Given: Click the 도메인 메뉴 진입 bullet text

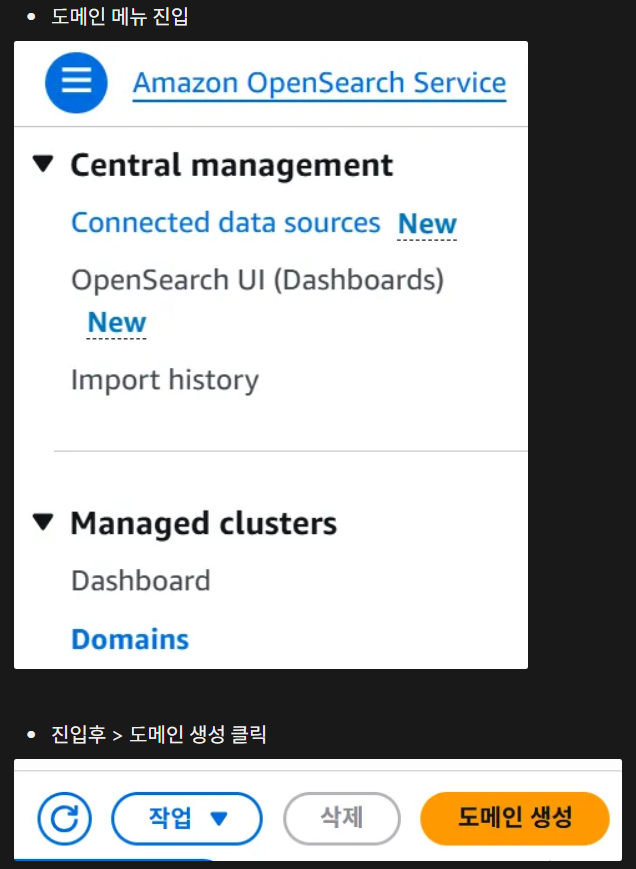Looking at the screenshot, I should coord(120,17).
